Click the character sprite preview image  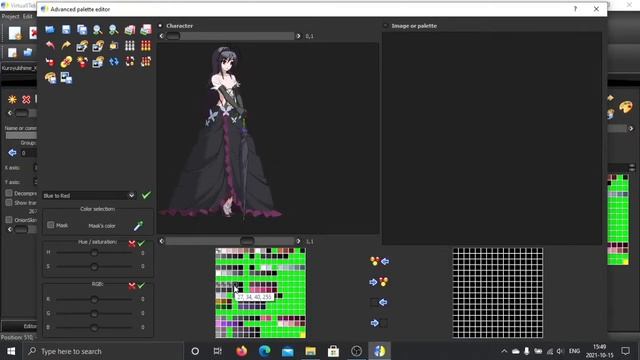(x=268, y=138)
